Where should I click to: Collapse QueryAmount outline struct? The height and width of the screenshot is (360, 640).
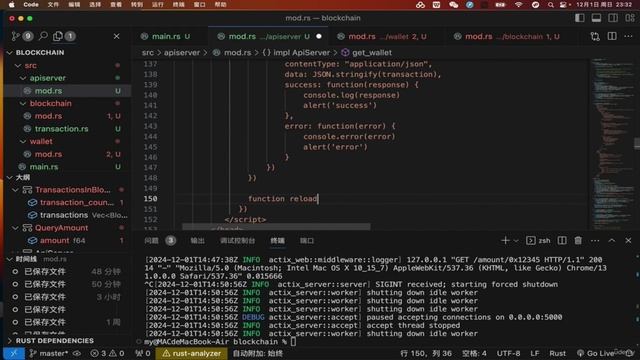coord(16,228)
